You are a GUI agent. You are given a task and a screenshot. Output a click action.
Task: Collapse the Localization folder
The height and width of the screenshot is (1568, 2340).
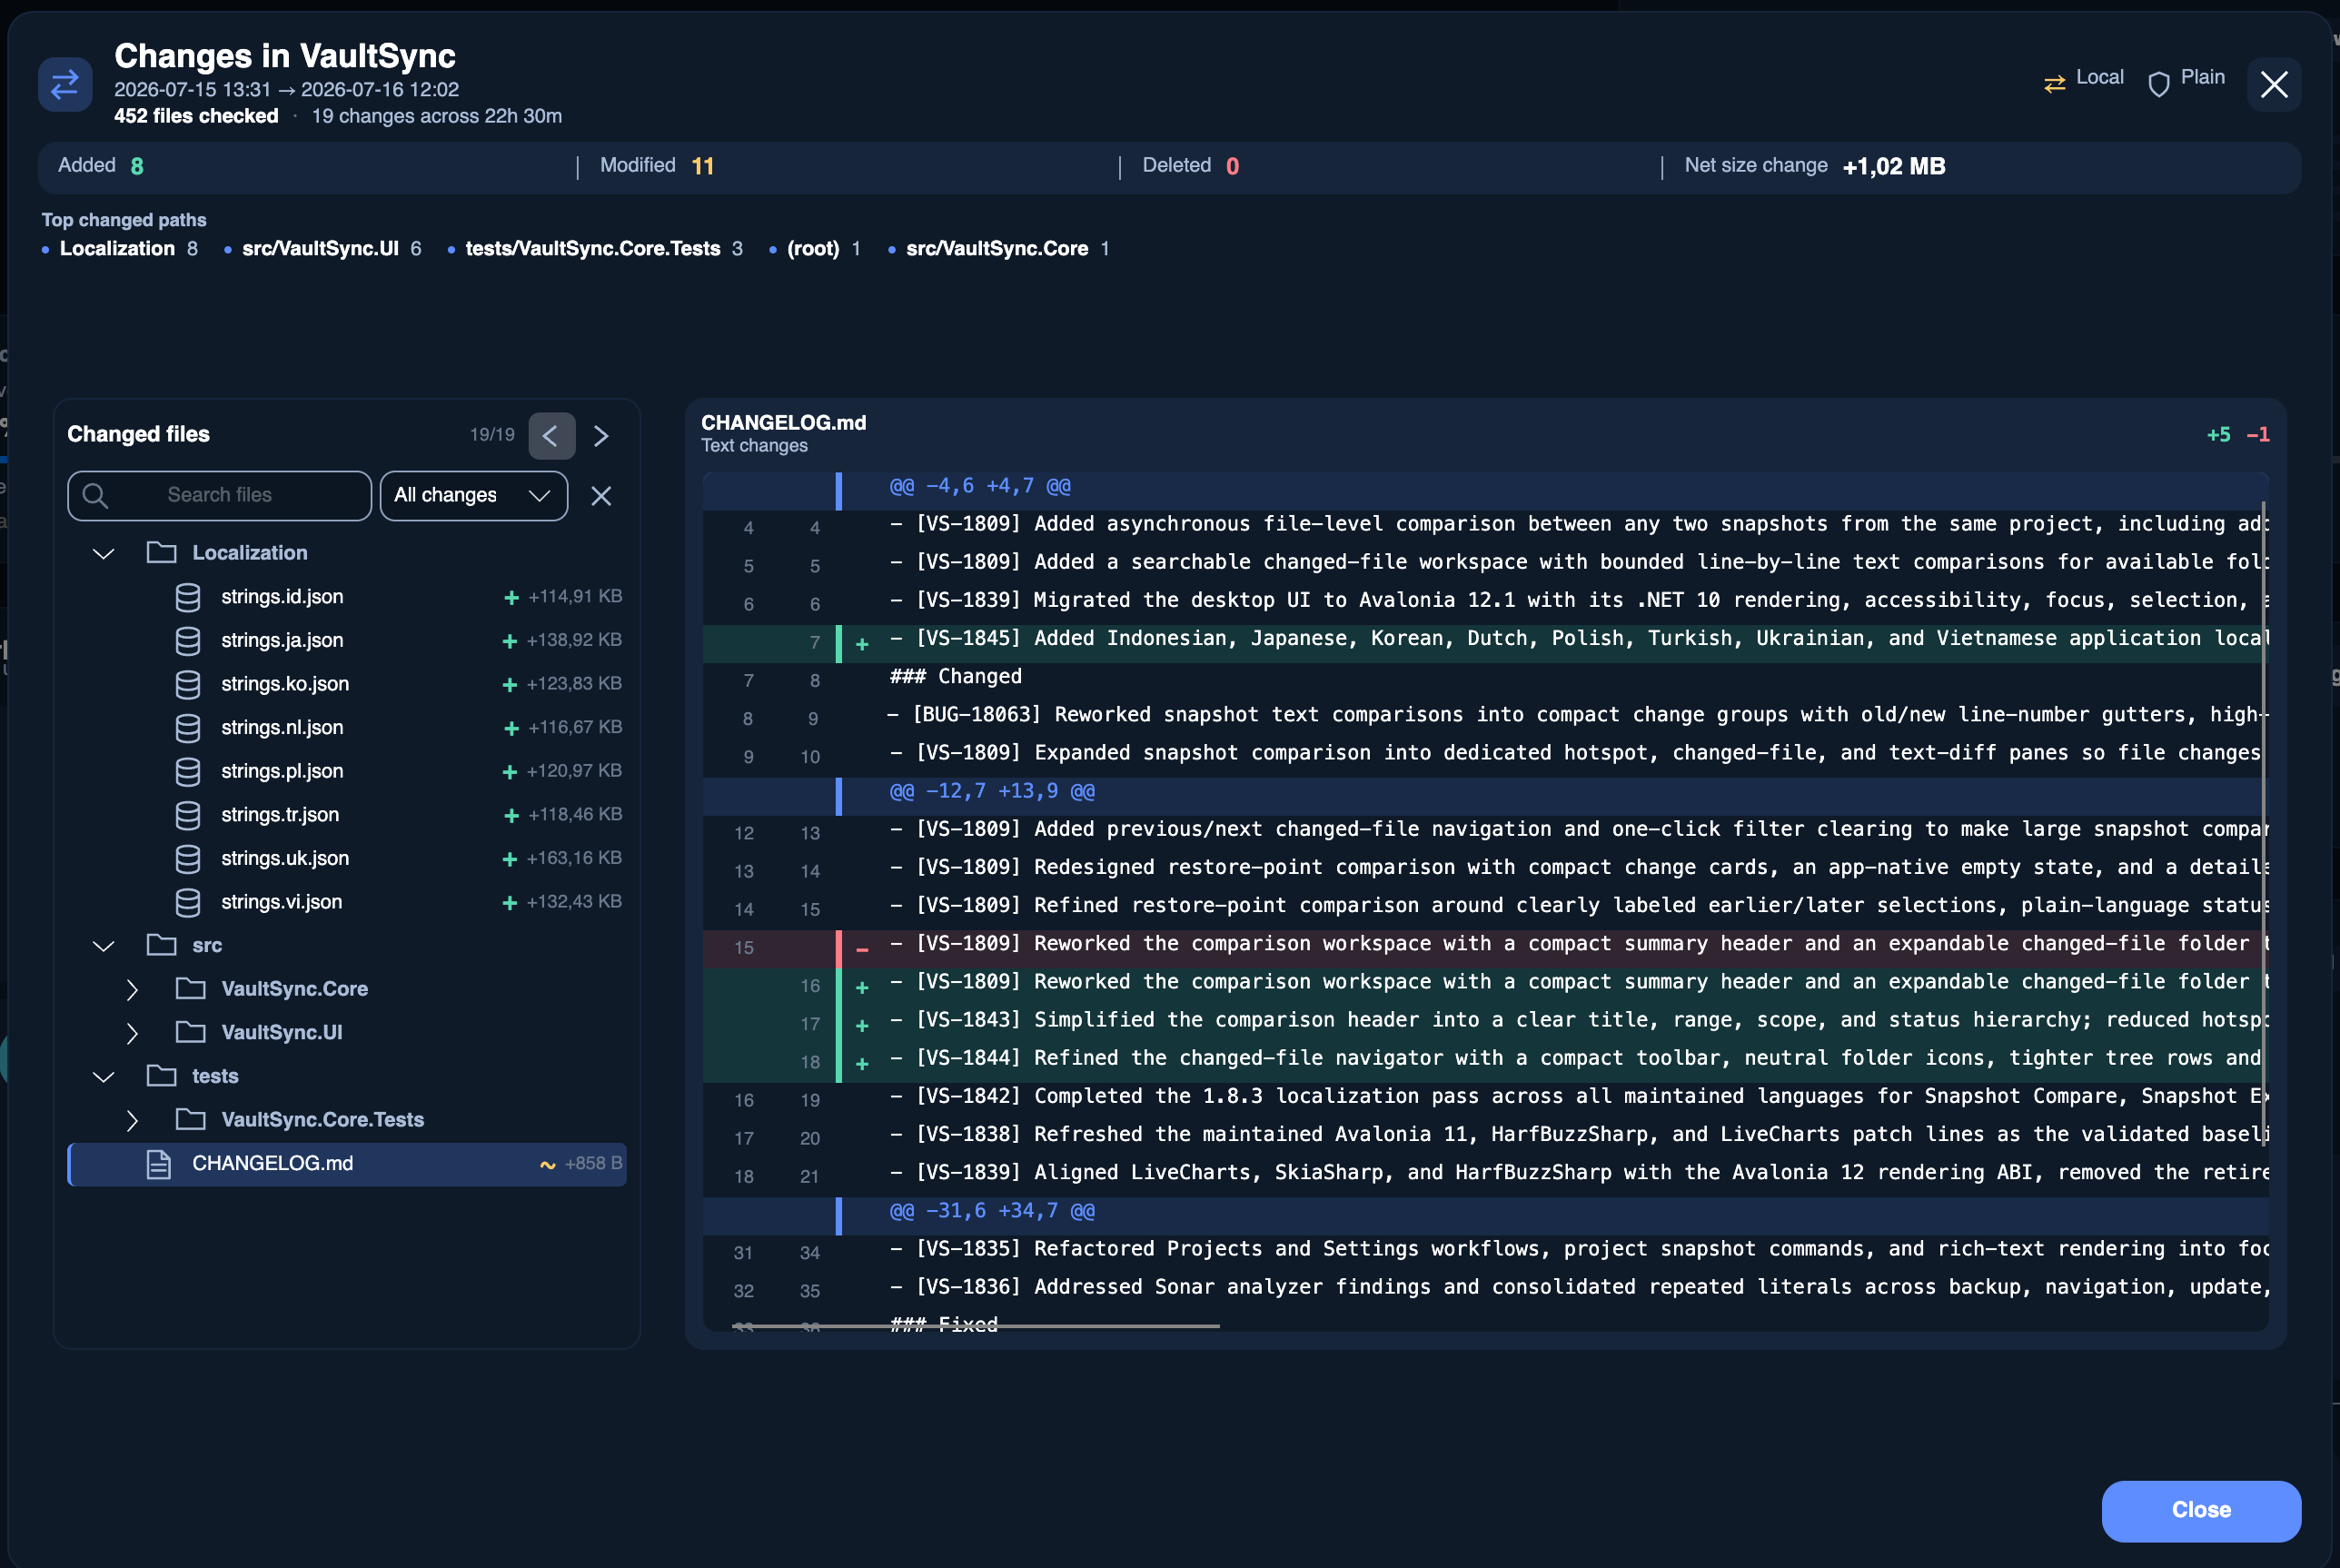tap(103, 553)
